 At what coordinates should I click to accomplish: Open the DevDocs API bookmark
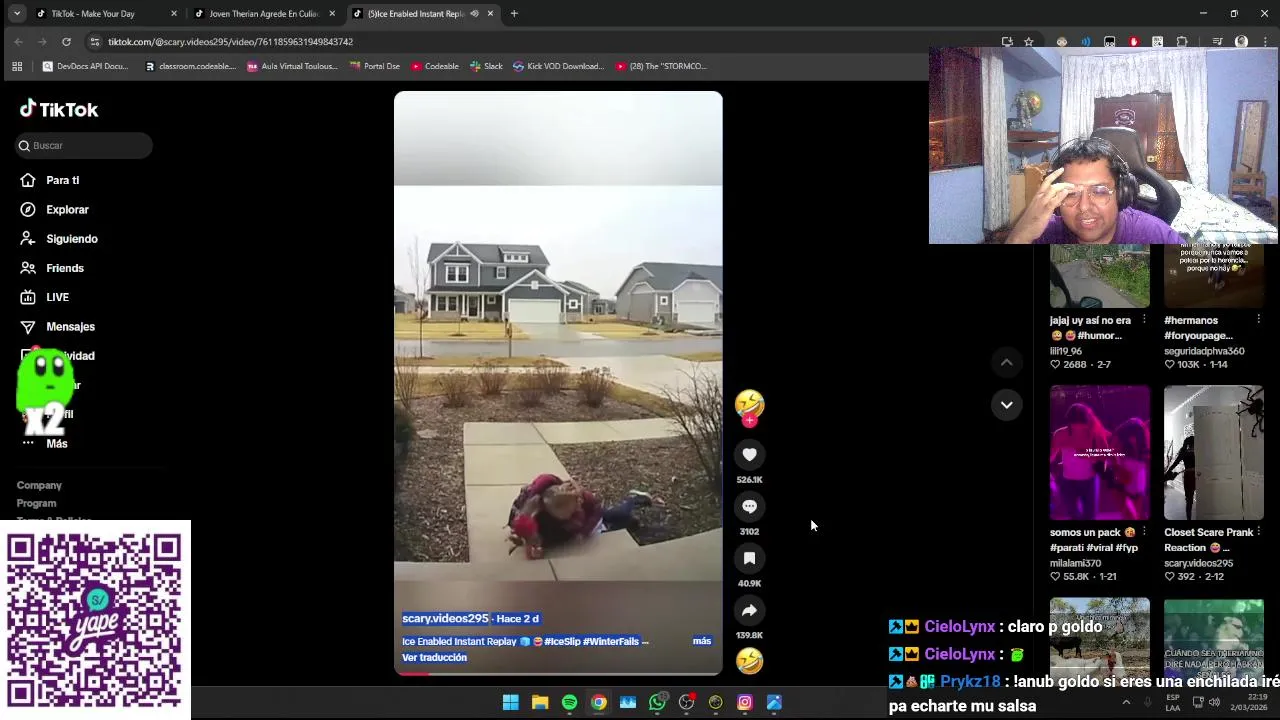click(85, 66)
